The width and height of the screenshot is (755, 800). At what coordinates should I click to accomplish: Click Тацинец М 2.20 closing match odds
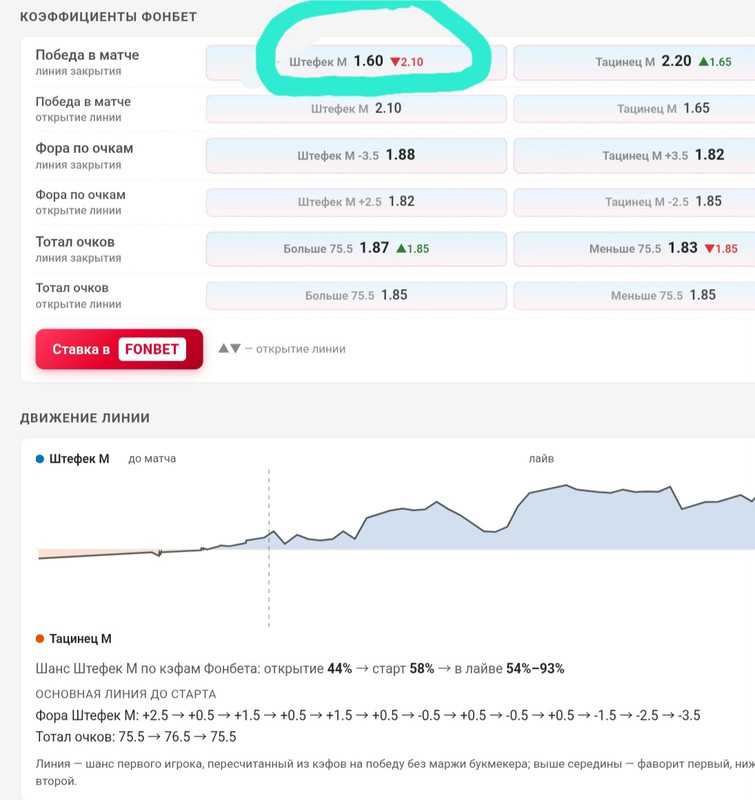[x=634, y=62]
